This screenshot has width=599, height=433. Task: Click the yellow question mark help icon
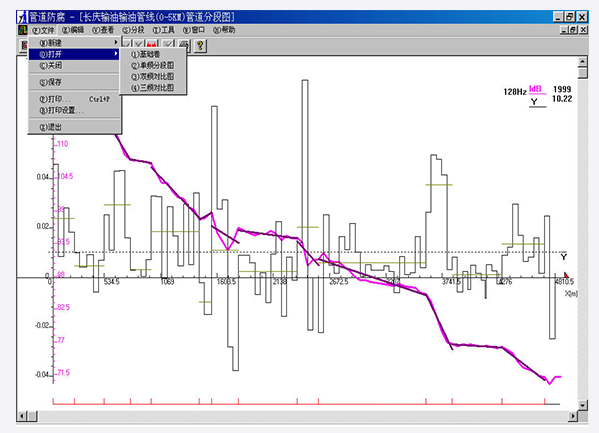click(x=200, y=45)
